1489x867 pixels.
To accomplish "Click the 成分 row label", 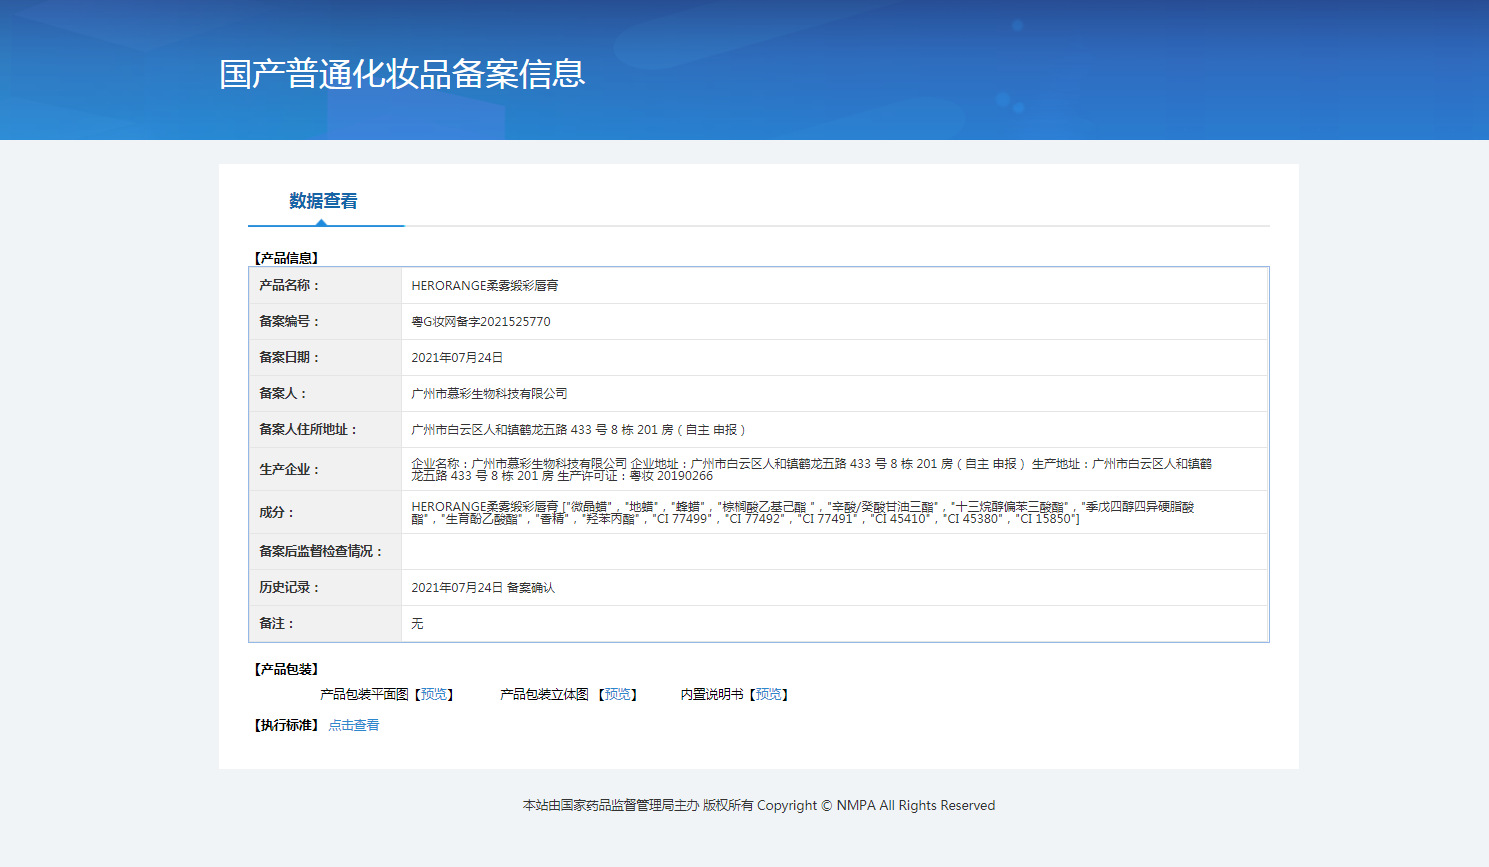I will click(277, 512).
